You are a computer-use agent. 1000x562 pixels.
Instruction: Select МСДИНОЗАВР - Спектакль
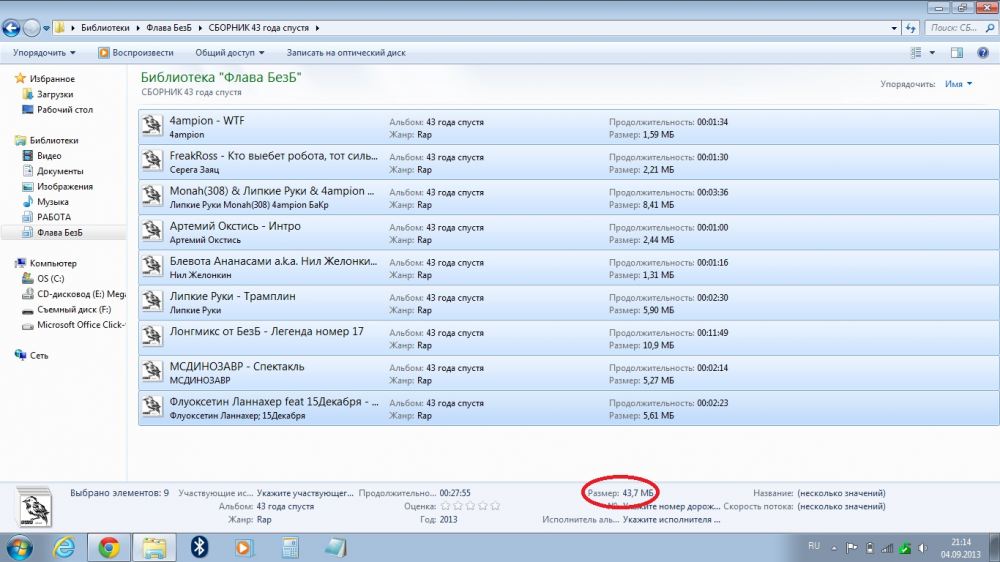tap(568, 373)
